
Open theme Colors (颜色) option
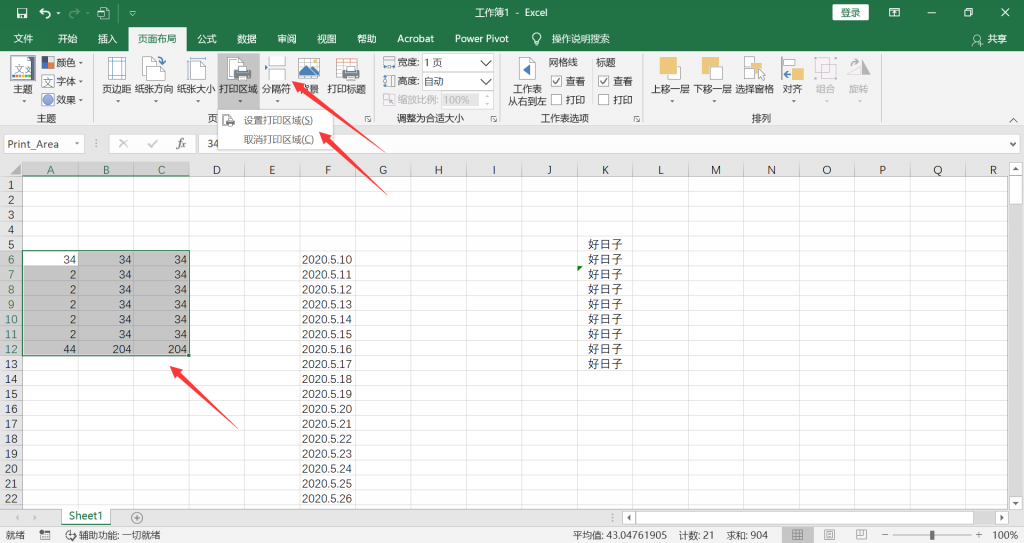click(63, 63)
